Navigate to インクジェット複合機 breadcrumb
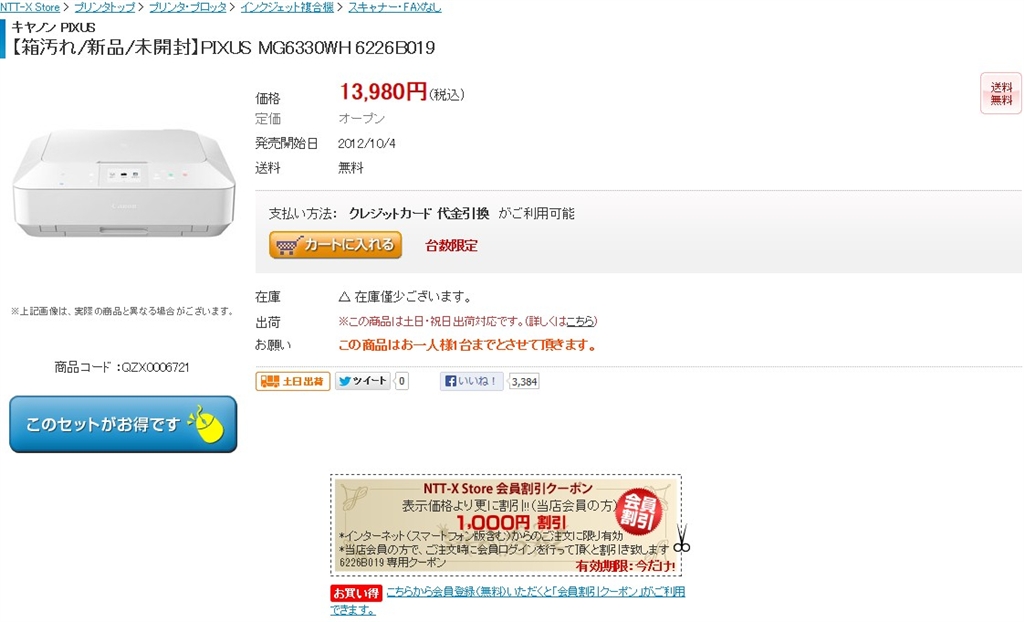This screenshot has width=1024, height=622. (x=287, y=7)
